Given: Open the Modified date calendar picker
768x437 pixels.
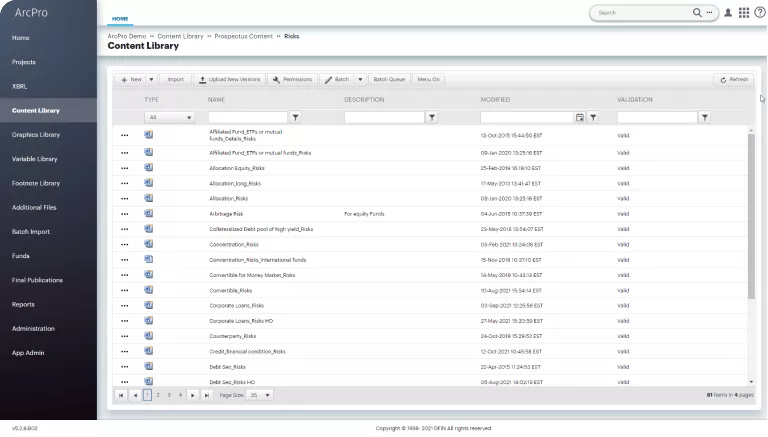Looking at the screenshot, I should (580, 118).
